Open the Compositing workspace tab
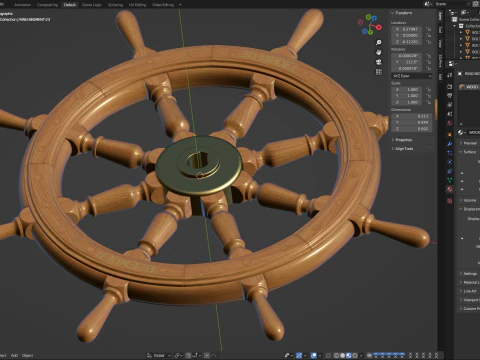480x360 pixels. pyautogui.click(x=47, y=5)
